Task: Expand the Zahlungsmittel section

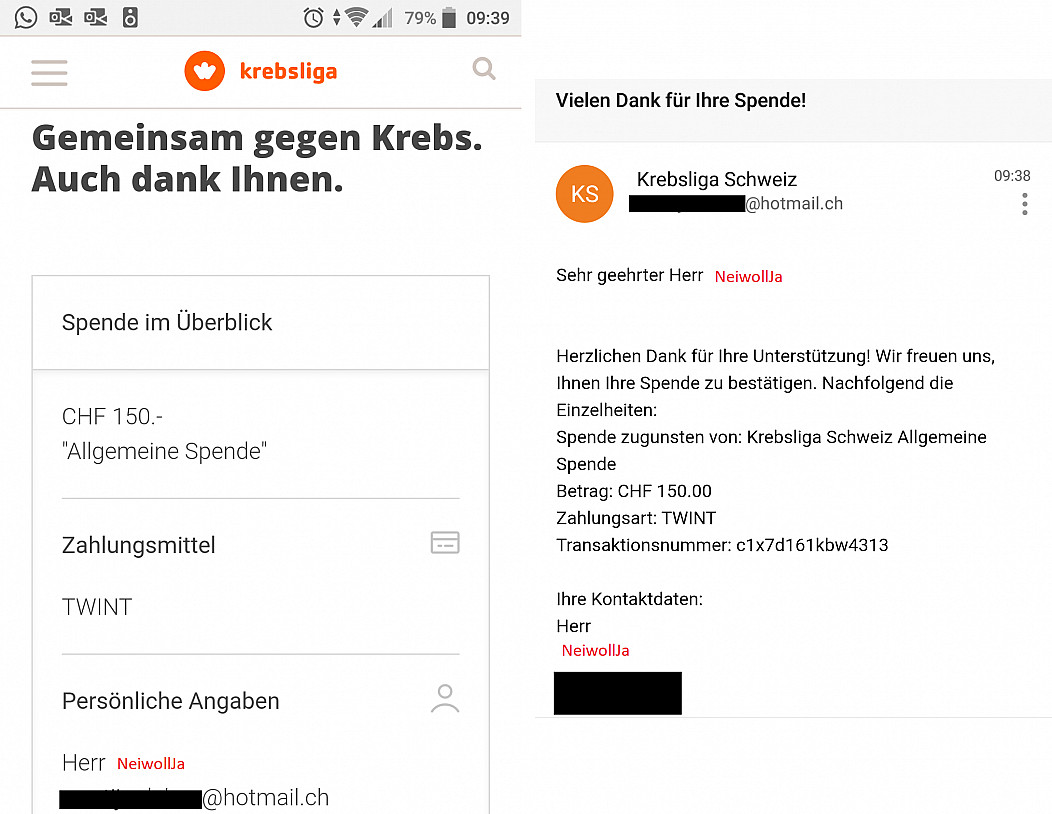Action: point(139,545)
